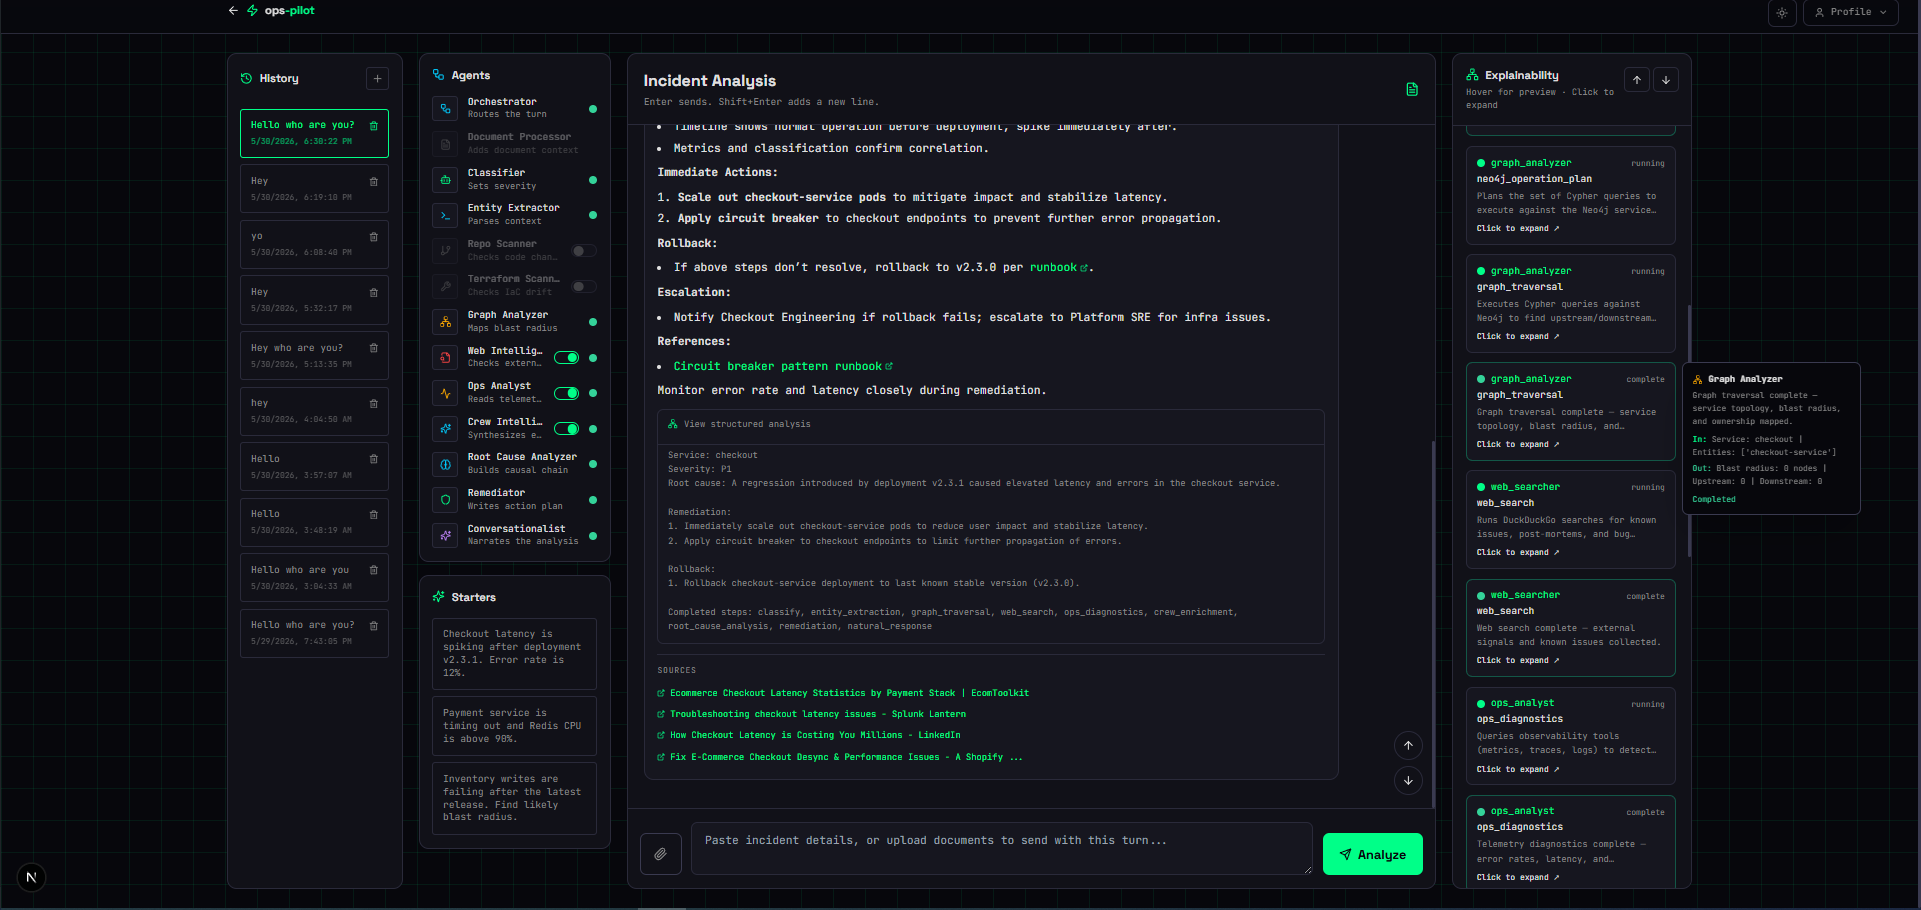
Task: Go back using the arrow beside ops-pilot
Action: (233, 11)
